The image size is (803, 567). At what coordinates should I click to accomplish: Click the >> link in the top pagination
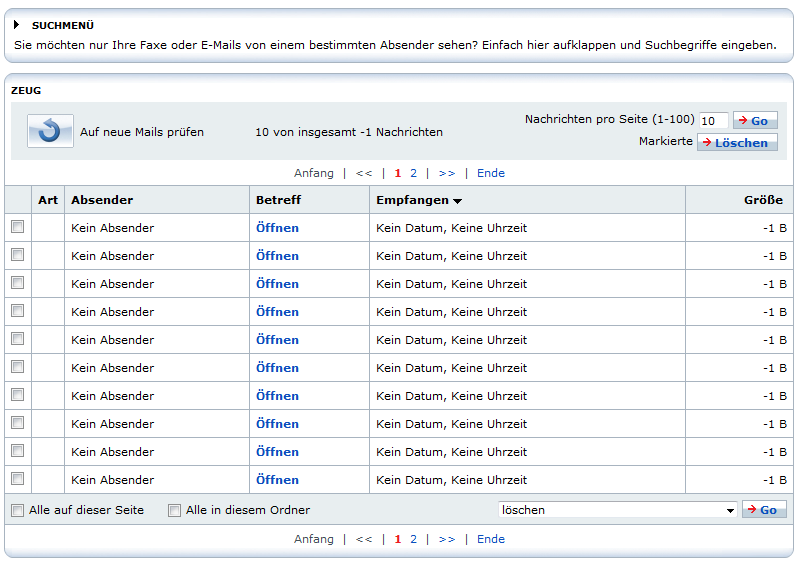[x=447, y=173]
